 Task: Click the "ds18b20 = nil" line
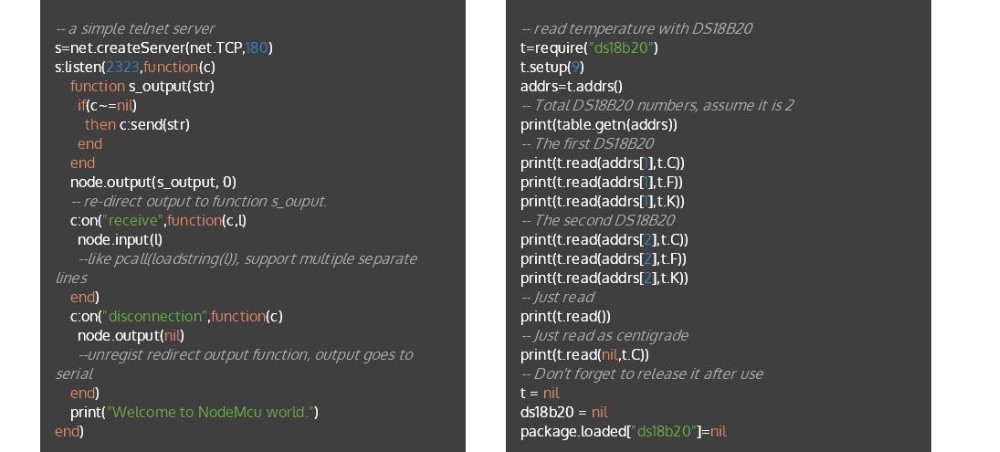(564, 412)
